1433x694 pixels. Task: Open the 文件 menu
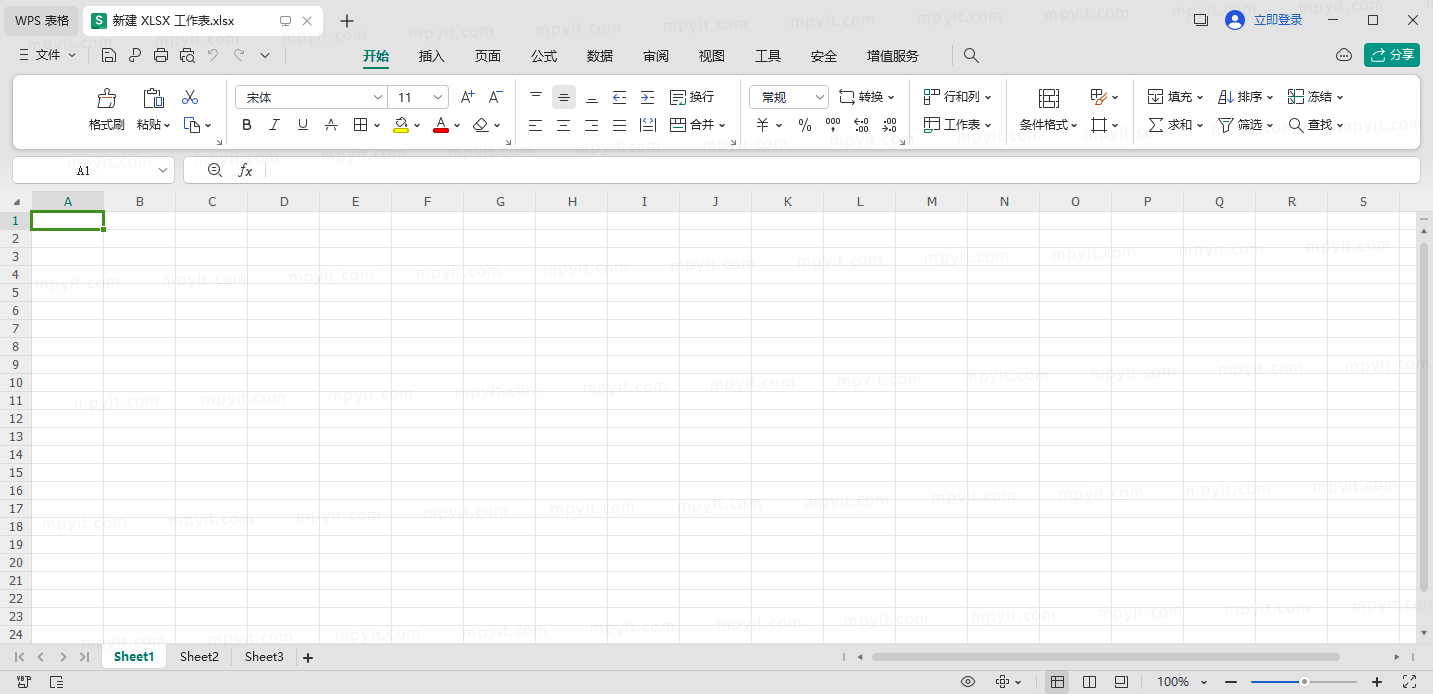click(x=48, y=56)
